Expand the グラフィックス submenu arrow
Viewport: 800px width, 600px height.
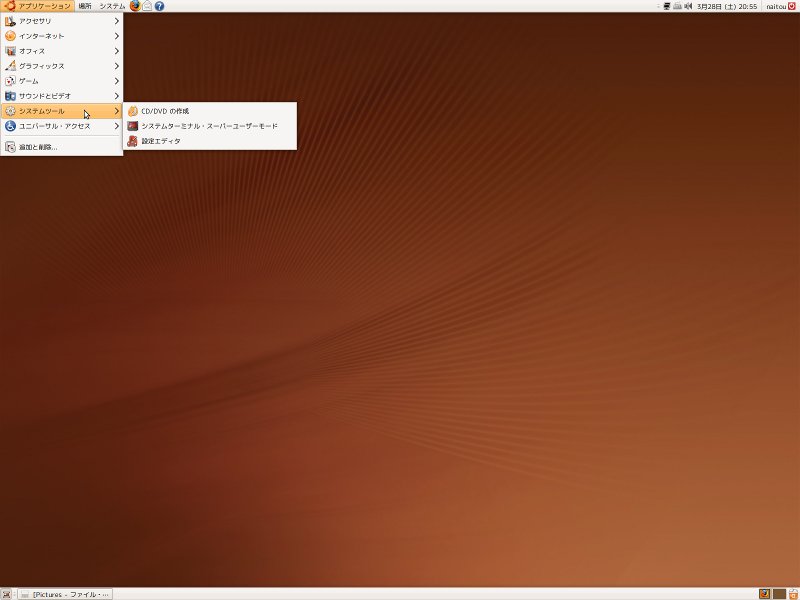(117, 66)
